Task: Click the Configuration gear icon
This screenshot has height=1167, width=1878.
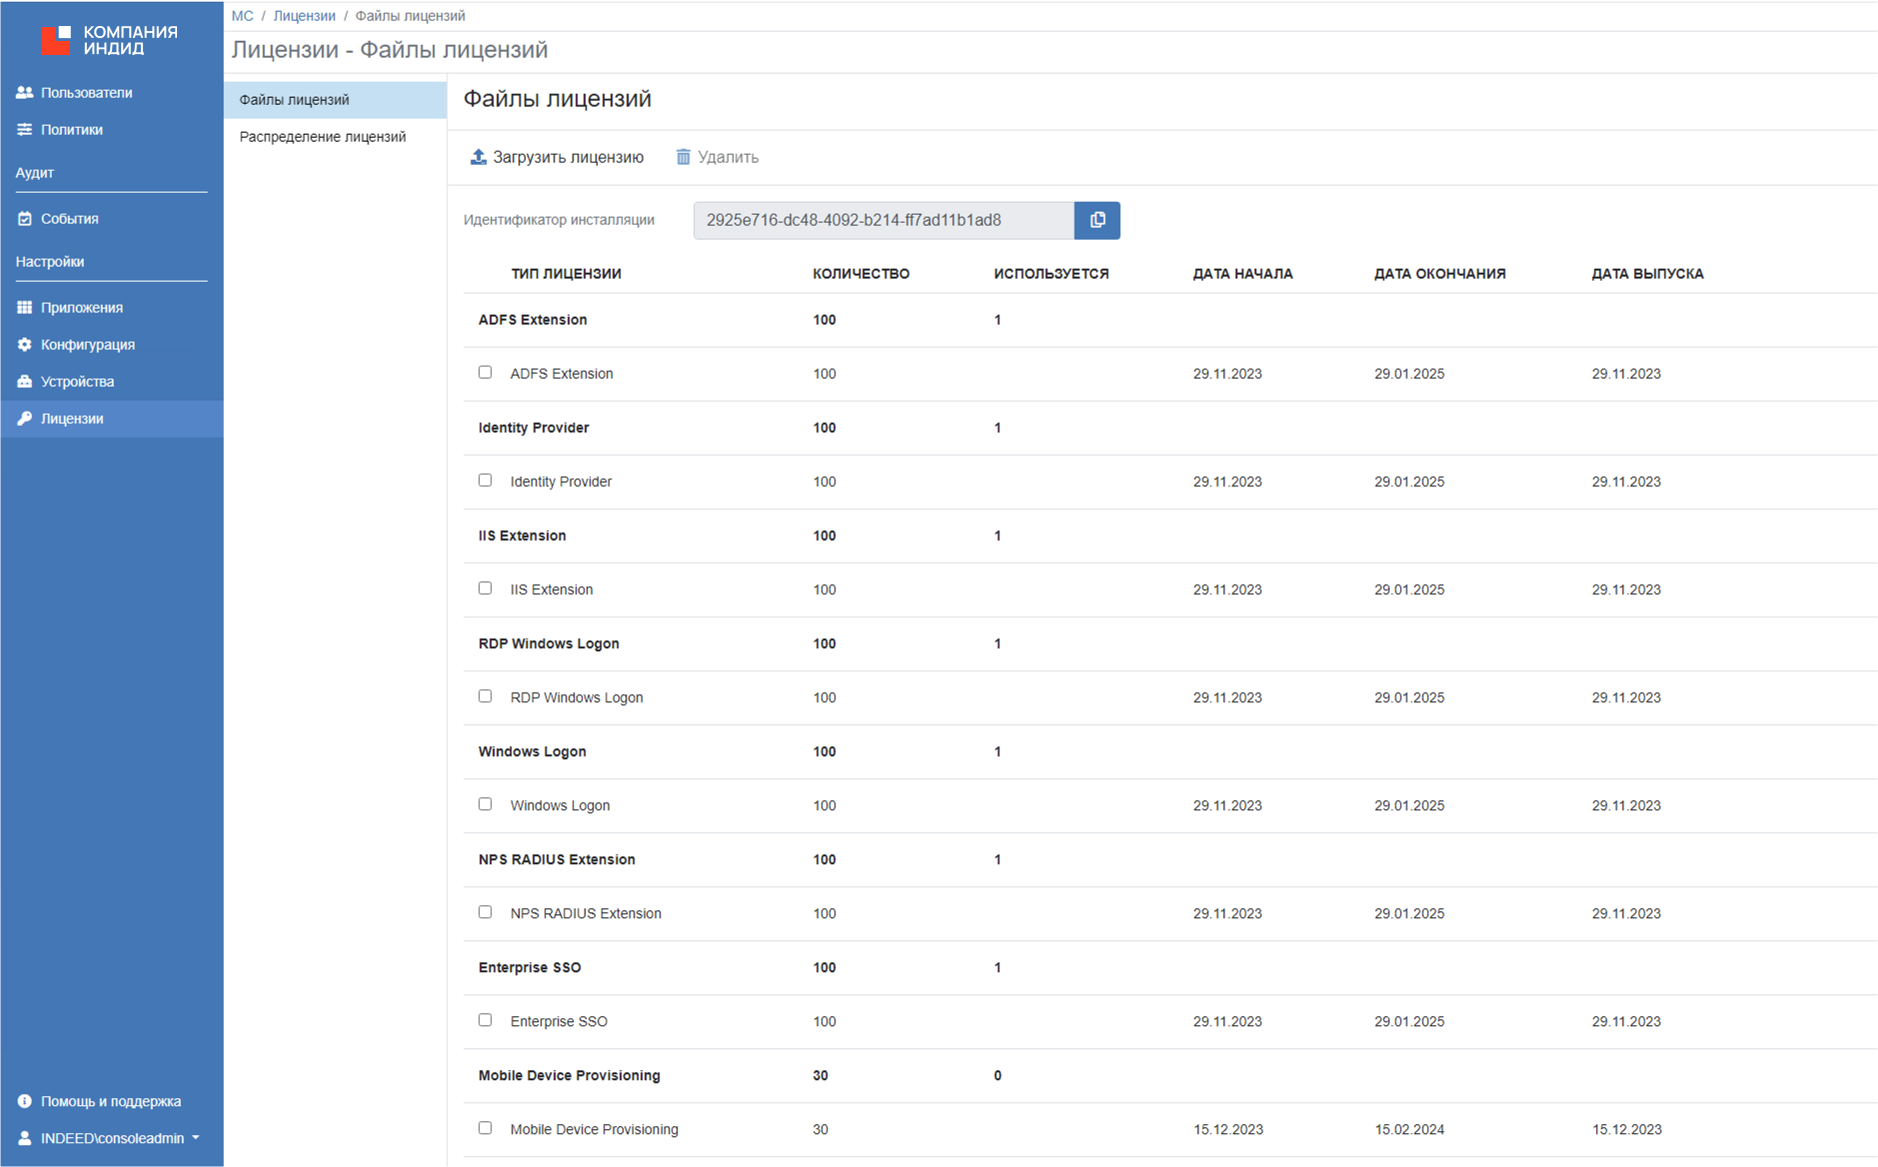Action: (x=25, y=344)
